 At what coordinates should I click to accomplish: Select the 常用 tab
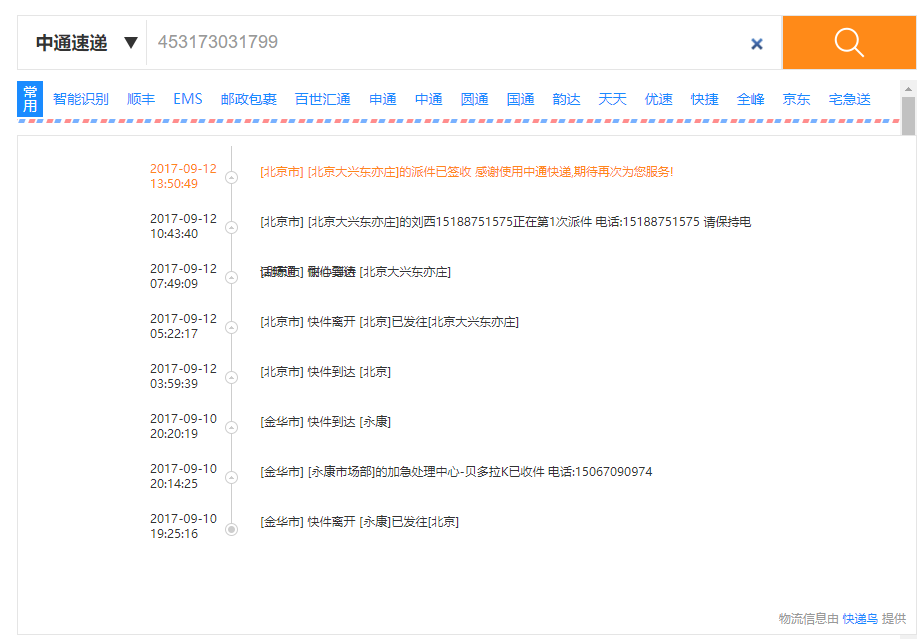pyautogui.click(x=30, y=99)
